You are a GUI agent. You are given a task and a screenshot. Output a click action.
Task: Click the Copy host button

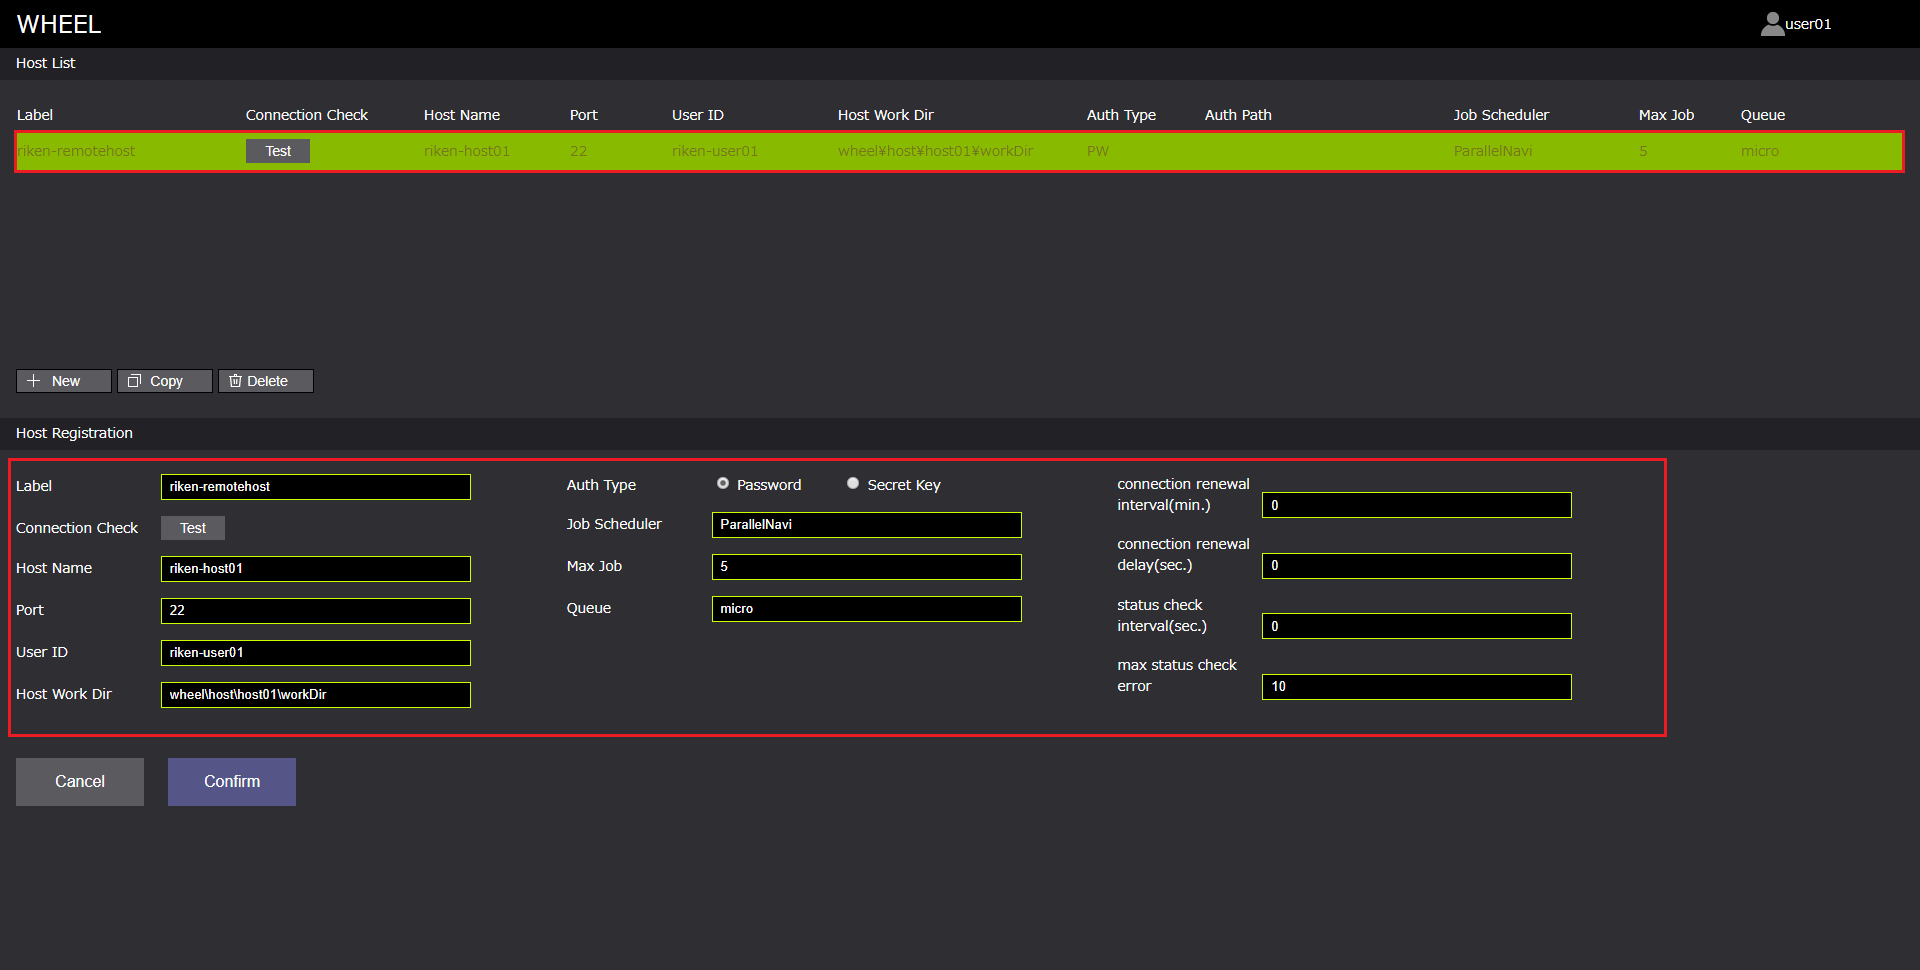pos(164,381)
